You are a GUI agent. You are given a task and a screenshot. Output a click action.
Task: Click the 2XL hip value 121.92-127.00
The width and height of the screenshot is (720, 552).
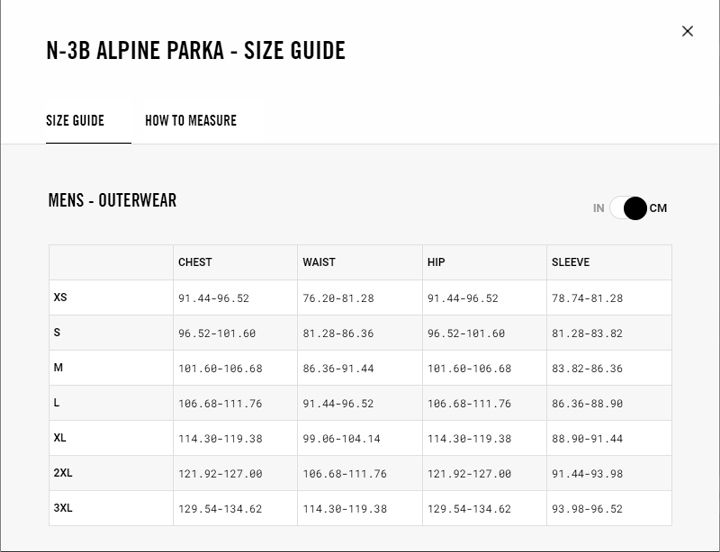pyautogui.click(x=469, y=474)
